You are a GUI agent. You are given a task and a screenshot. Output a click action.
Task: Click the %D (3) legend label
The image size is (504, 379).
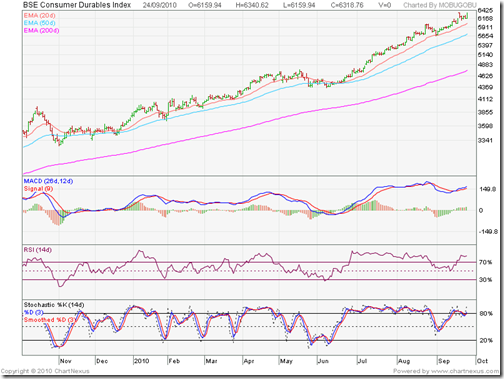click(x=34, y=312)
